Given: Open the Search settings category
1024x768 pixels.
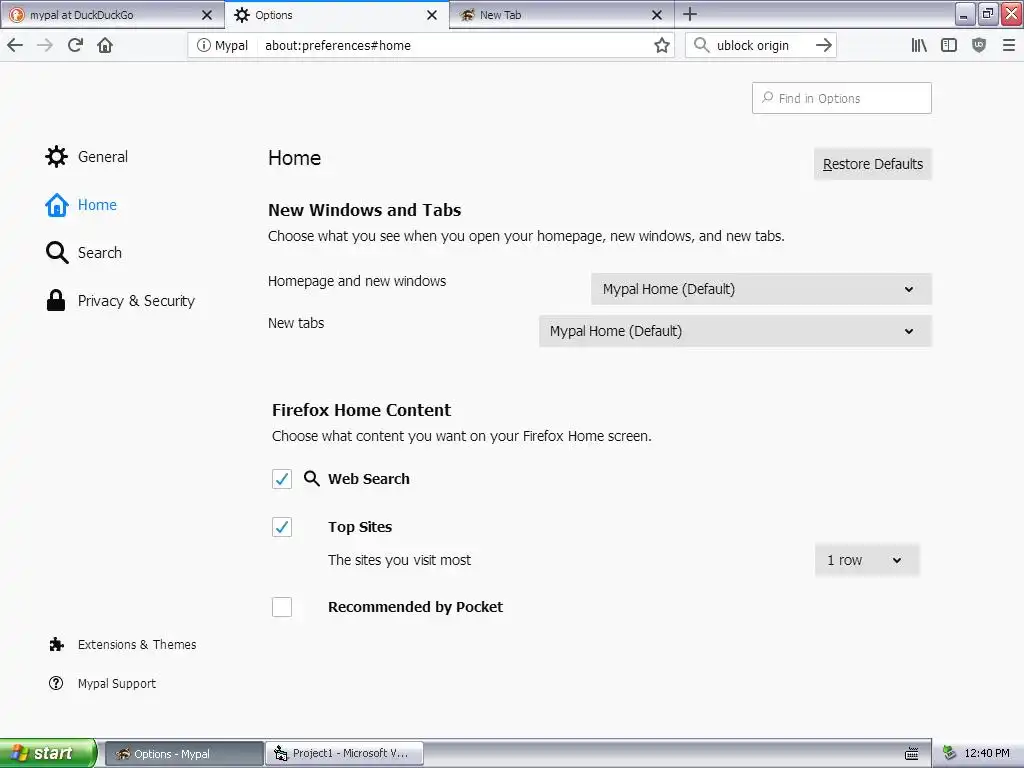Looking at the screenshot, I should pos(84,253).
